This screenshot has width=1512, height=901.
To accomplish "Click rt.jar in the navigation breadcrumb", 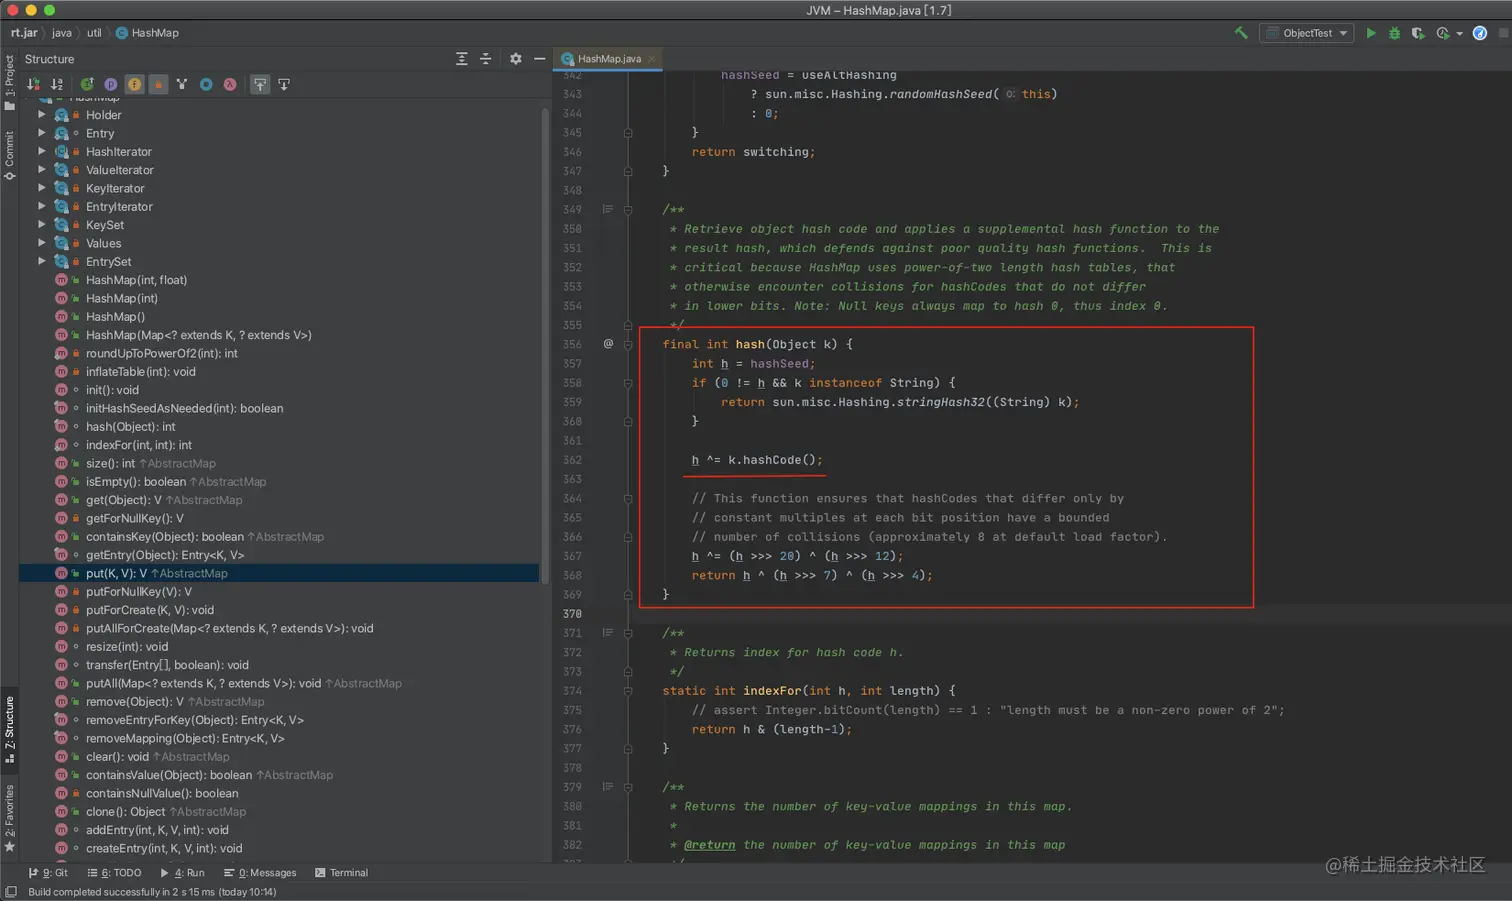I will pos(24,33).
